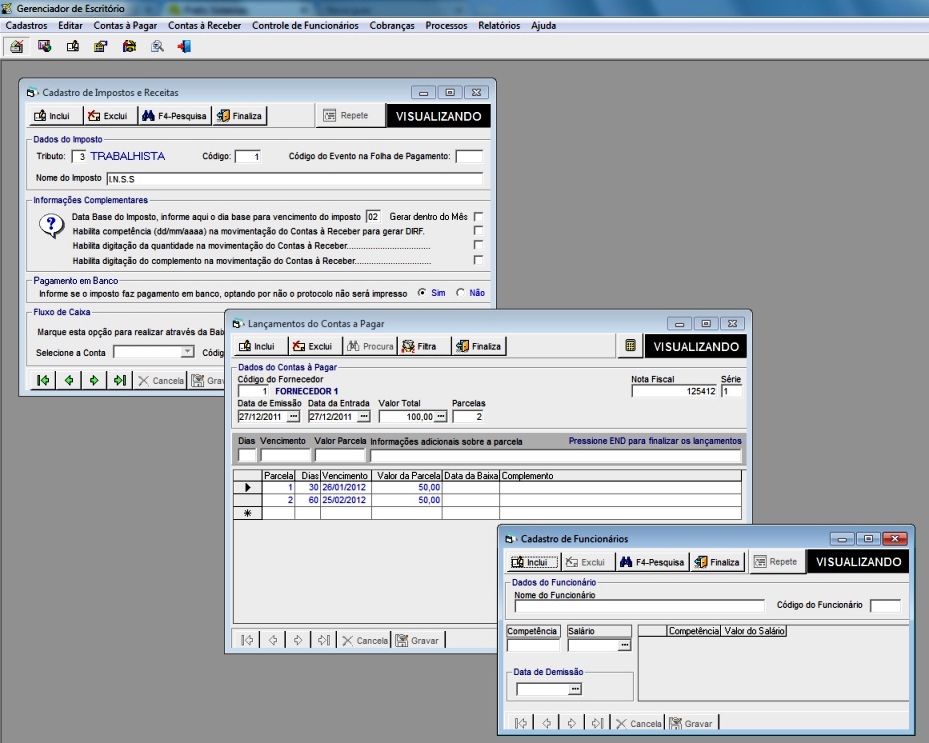Viewport: 929px width, 743px height.
Task: Open the Data de Demissão date picker button
Action: 574,689
